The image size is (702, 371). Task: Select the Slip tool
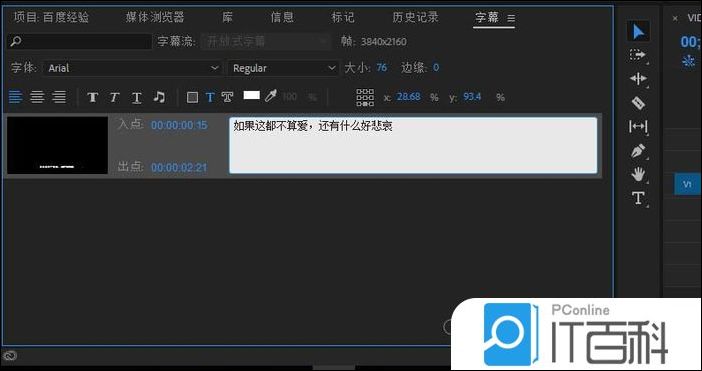[x=638, y=127]
